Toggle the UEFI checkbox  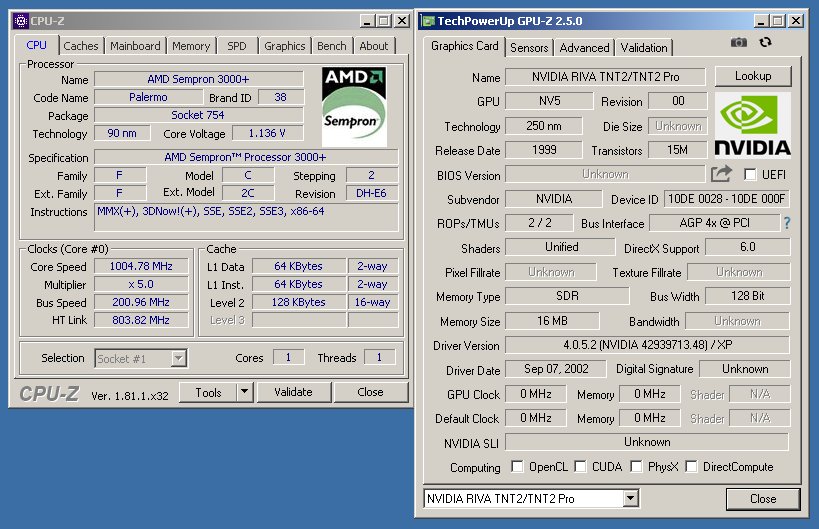pyautogui.click(x=750, y=174)
